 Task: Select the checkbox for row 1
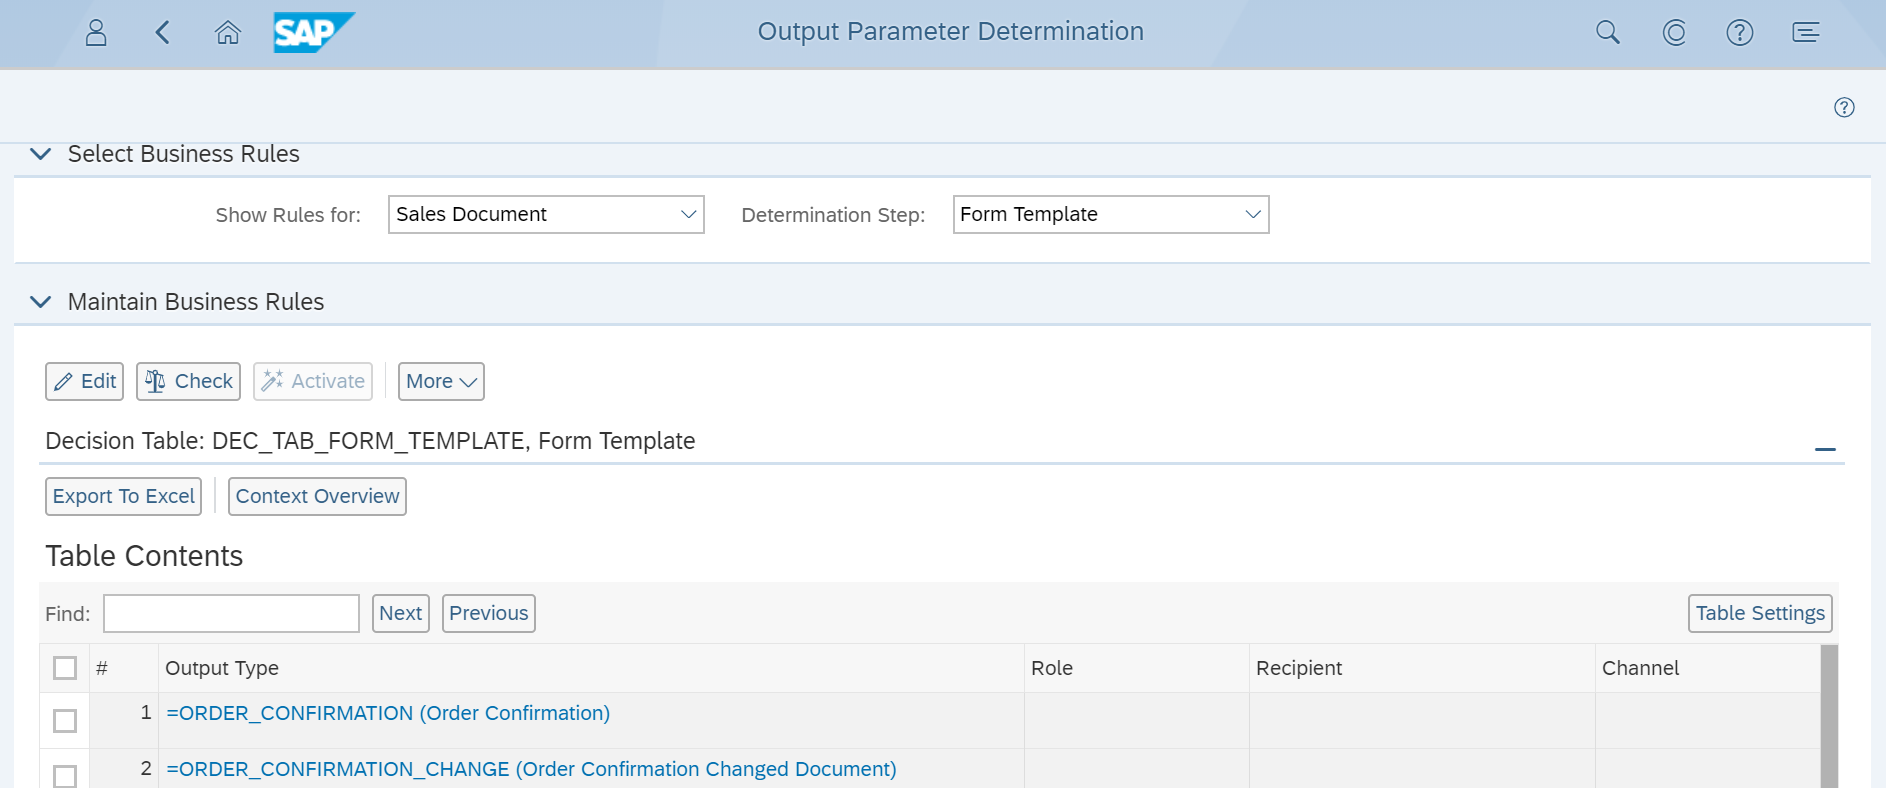point(65,721)
